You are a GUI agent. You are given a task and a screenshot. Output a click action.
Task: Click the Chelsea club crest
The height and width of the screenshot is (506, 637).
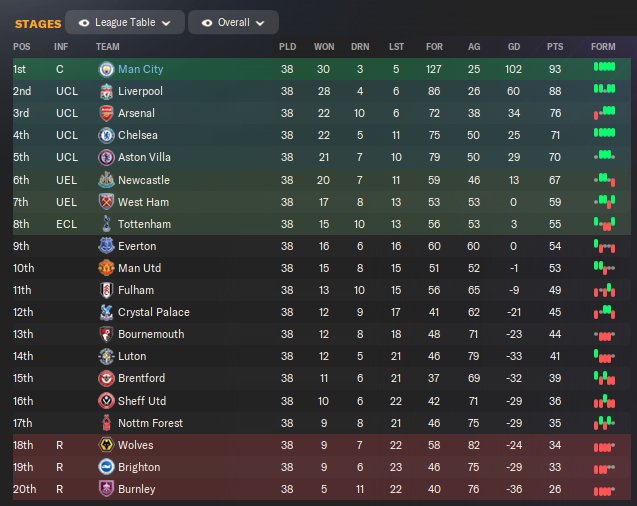(106, 136)
